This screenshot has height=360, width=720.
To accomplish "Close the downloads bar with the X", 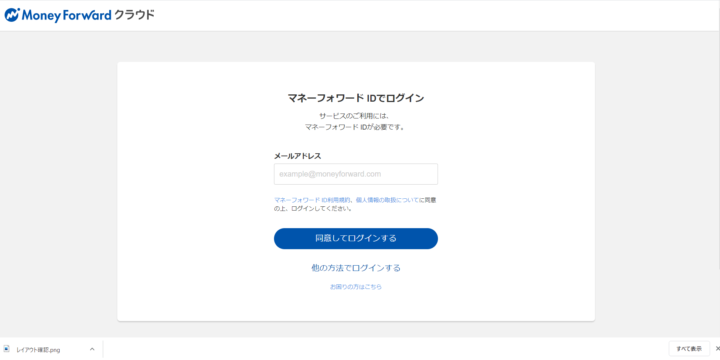I will pos(717,349).
